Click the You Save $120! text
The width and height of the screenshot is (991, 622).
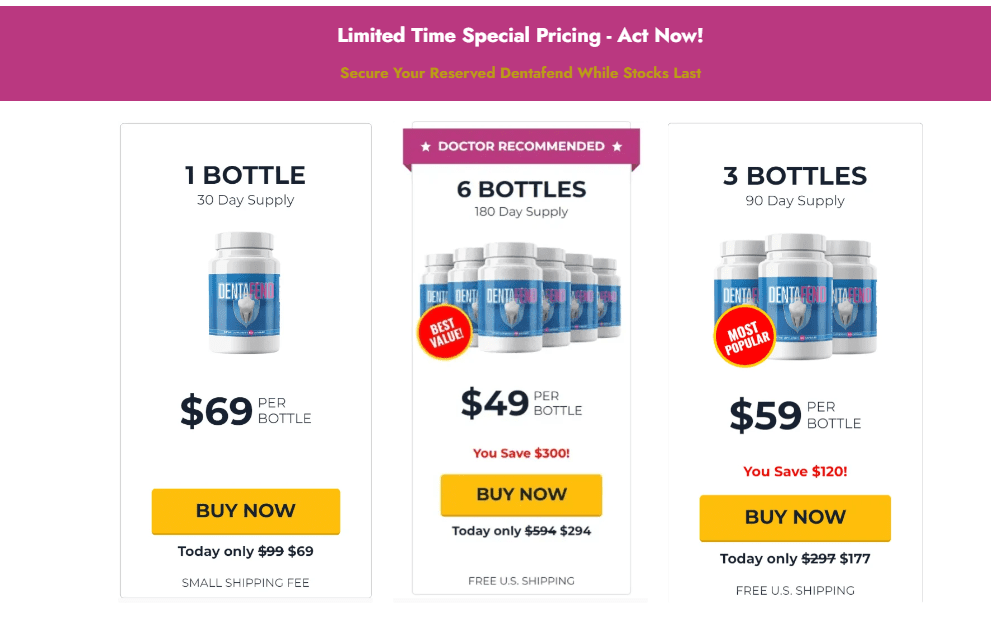(795, 472)
